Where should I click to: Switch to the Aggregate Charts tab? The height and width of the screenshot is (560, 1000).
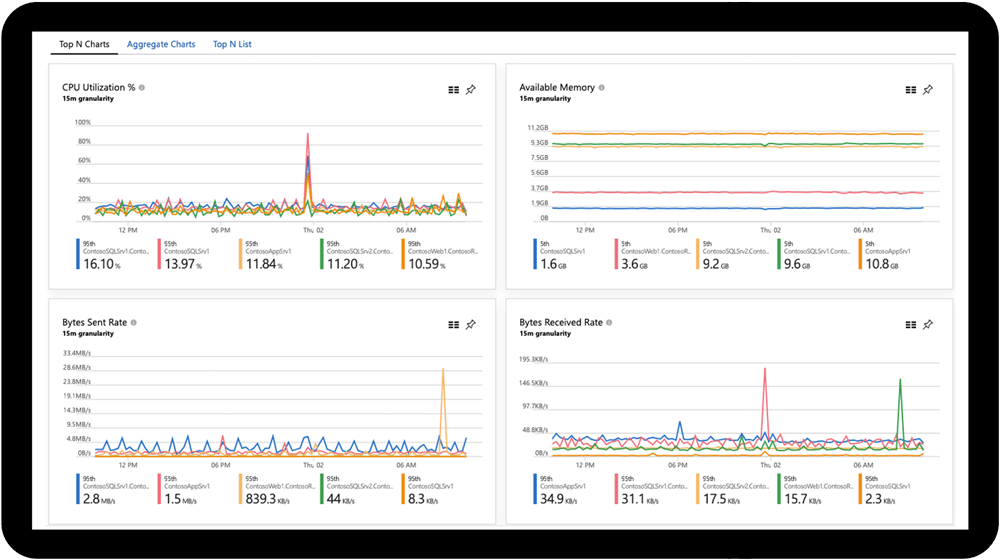(x=161, y=44)
